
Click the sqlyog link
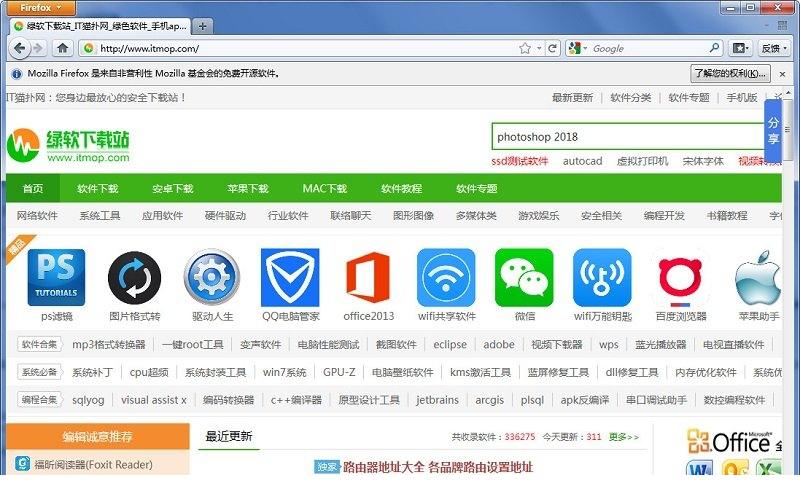tap(88, 400)
